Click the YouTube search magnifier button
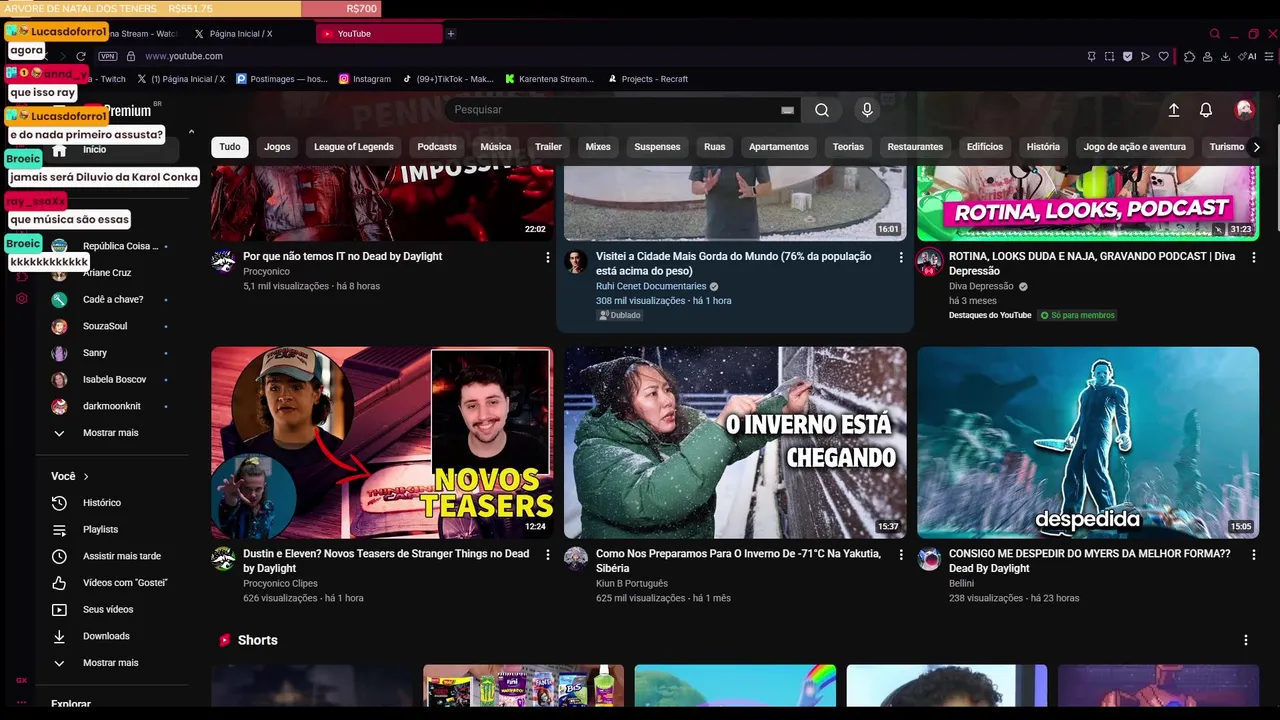 coord(821,110)
